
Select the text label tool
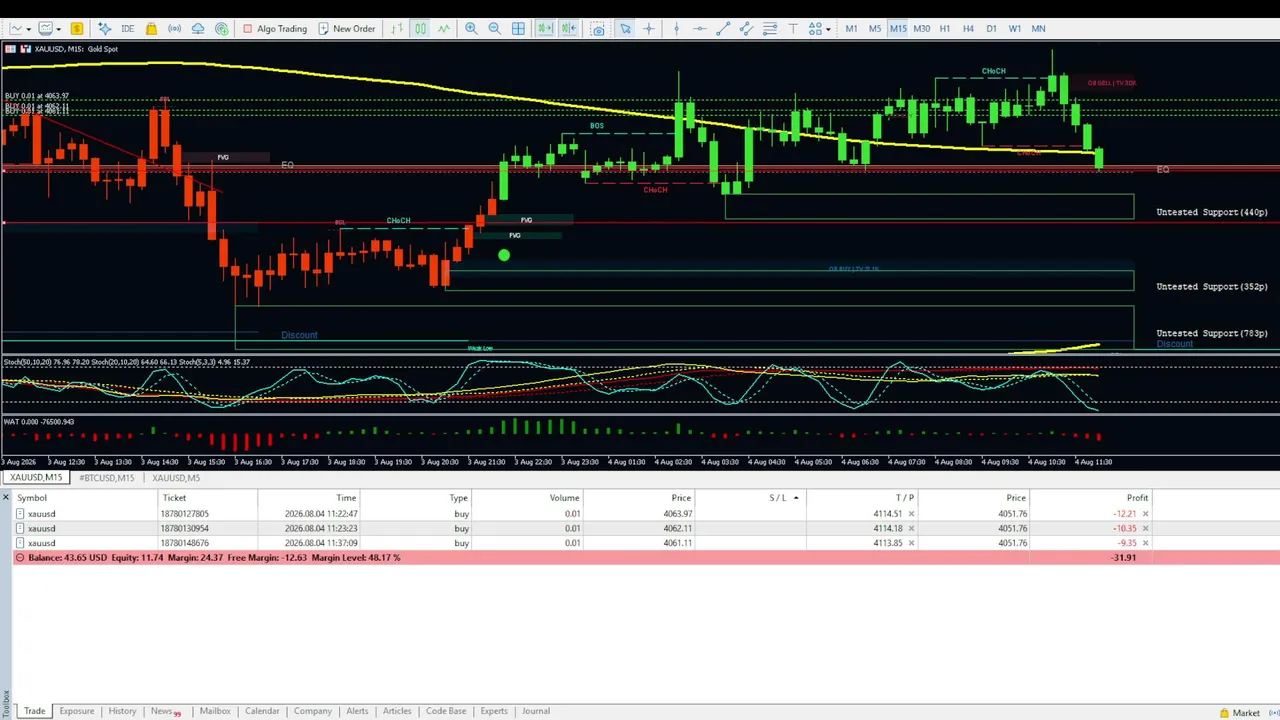coord(793,28)
